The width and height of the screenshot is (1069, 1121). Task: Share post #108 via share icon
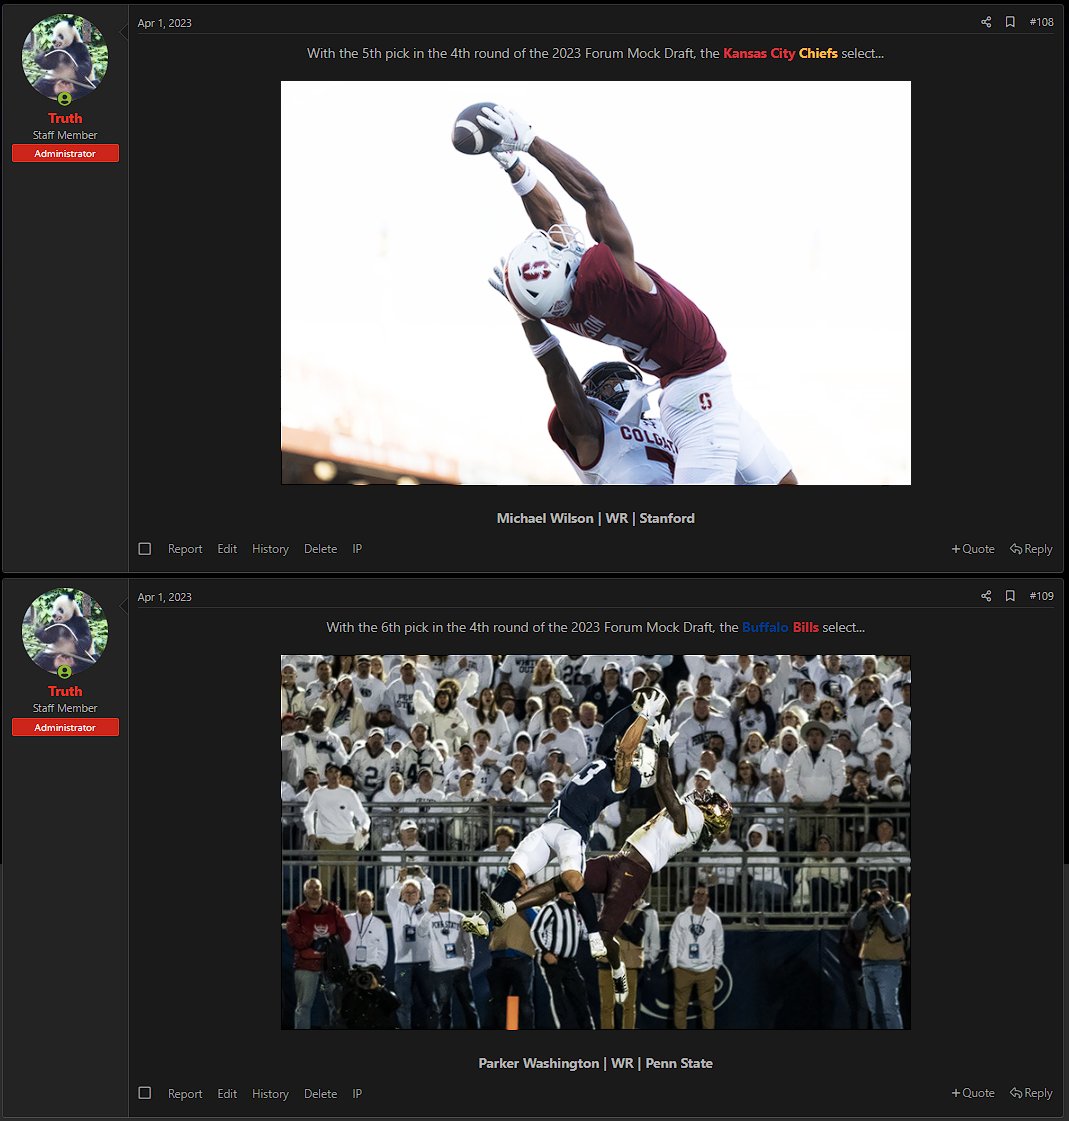point(986,22)
